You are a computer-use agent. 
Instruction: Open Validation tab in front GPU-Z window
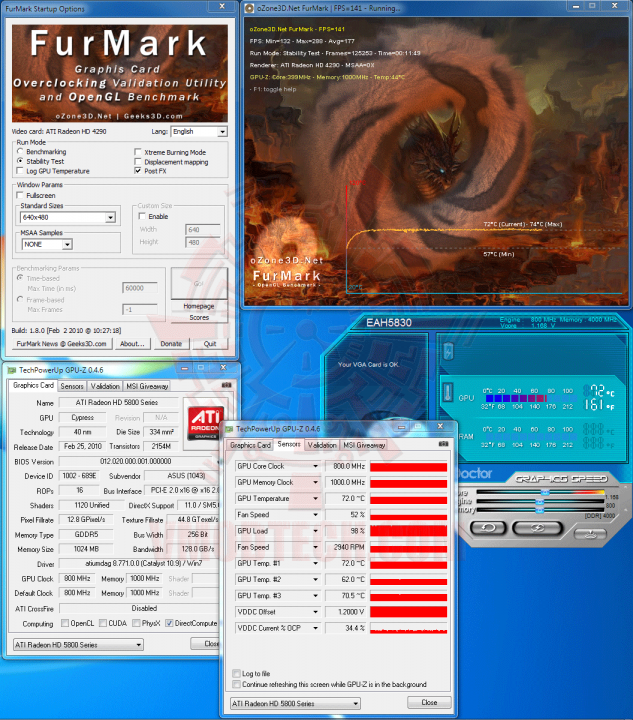(x=322, y=445)
